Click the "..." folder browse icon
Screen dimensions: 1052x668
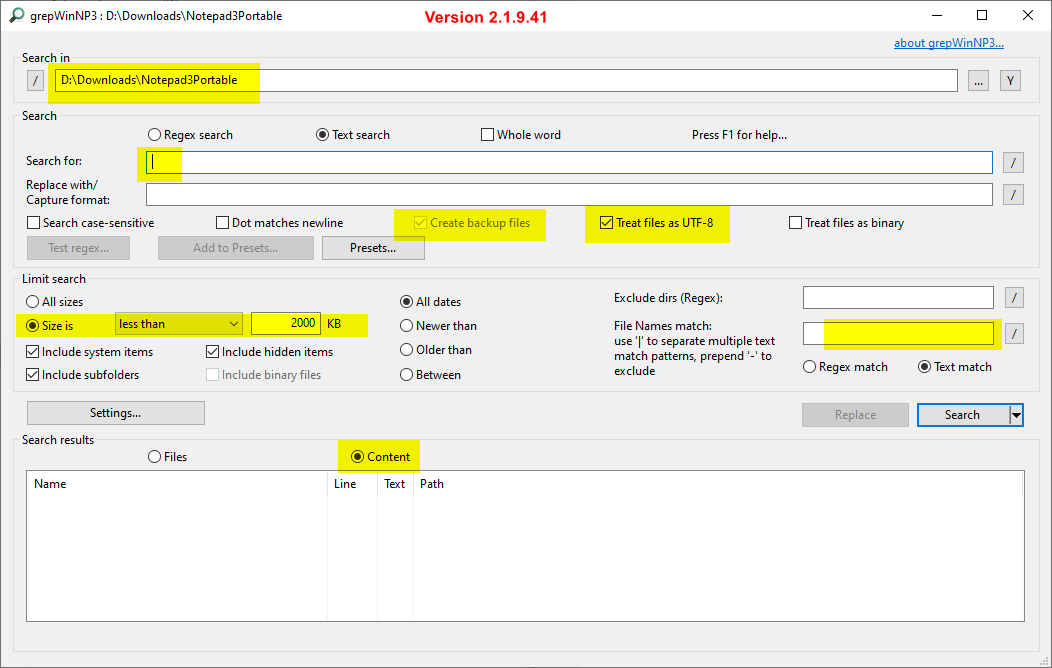click(978, 80)
